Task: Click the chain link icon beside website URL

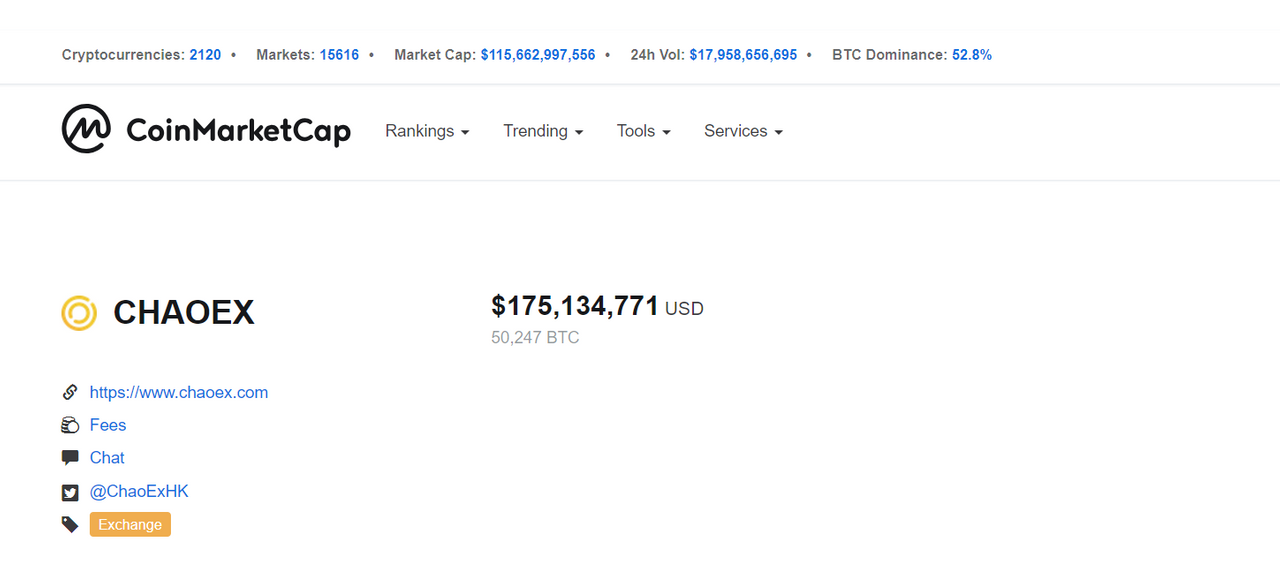Action: tap(70, 392)
